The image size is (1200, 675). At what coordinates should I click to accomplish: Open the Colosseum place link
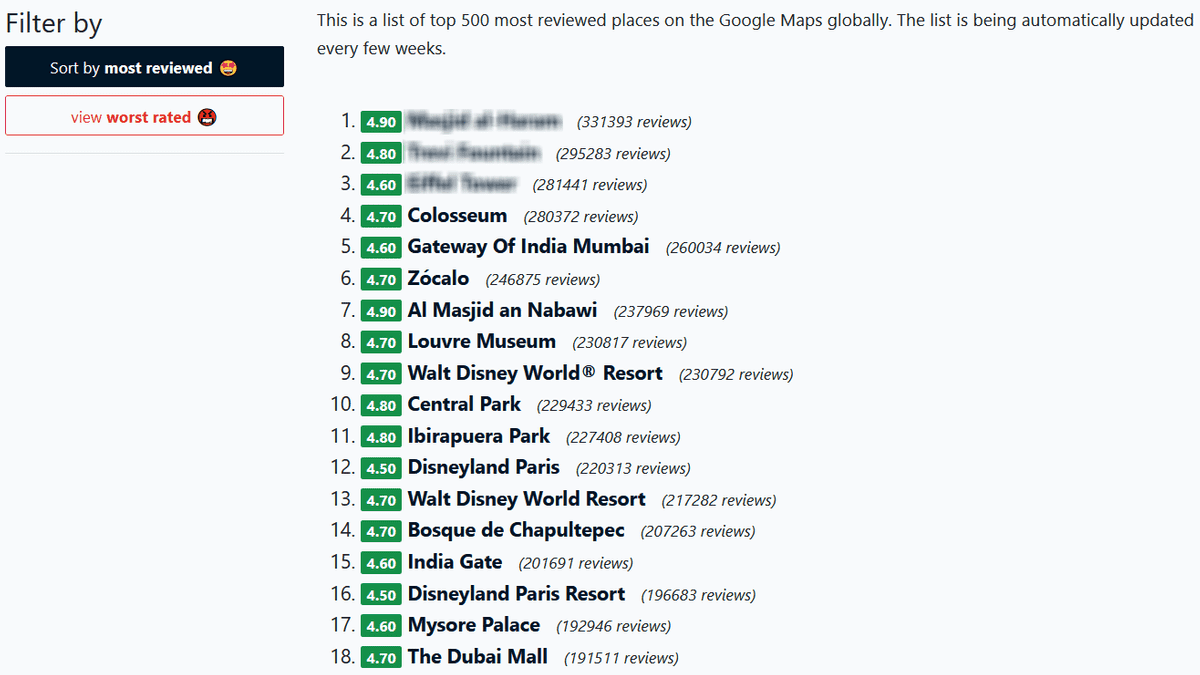tap(457, 215)
